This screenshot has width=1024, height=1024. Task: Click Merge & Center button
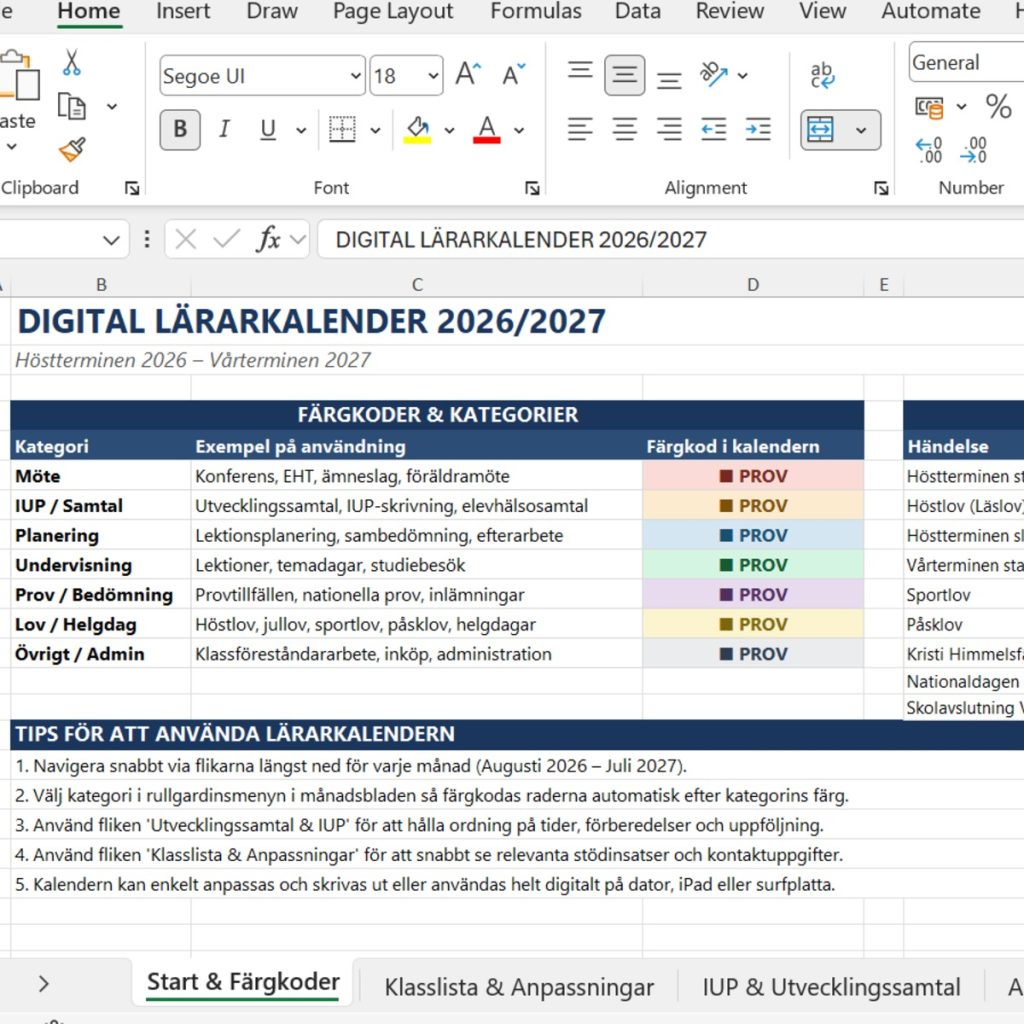[820, 129]
